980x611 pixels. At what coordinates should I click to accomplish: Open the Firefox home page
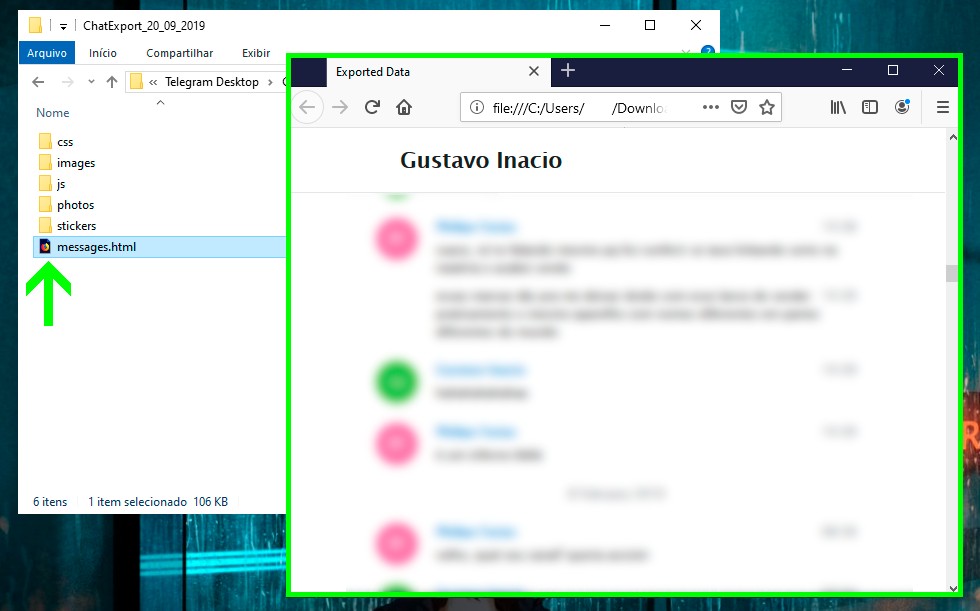404,107
